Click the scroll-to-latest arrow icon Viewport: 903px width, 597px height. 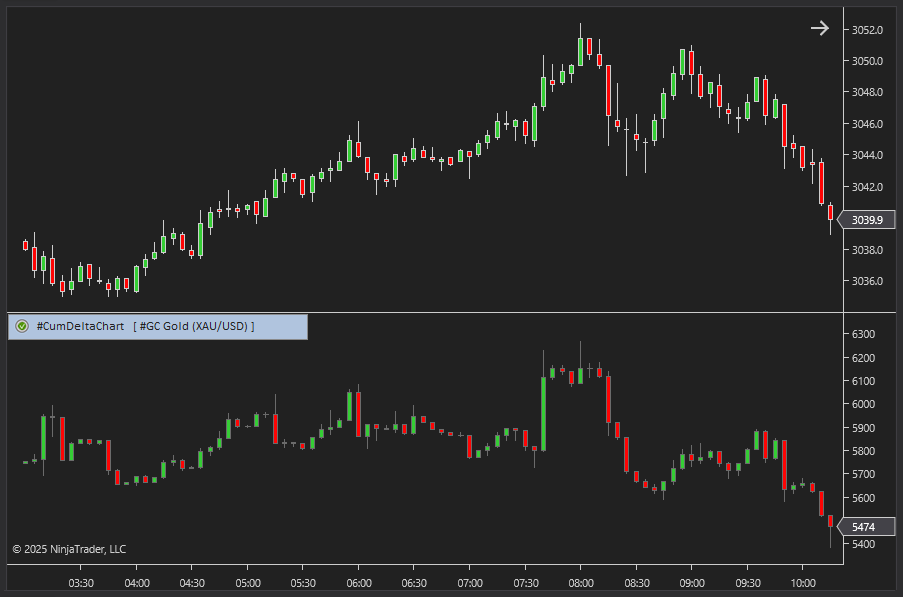tap(820, 28)
